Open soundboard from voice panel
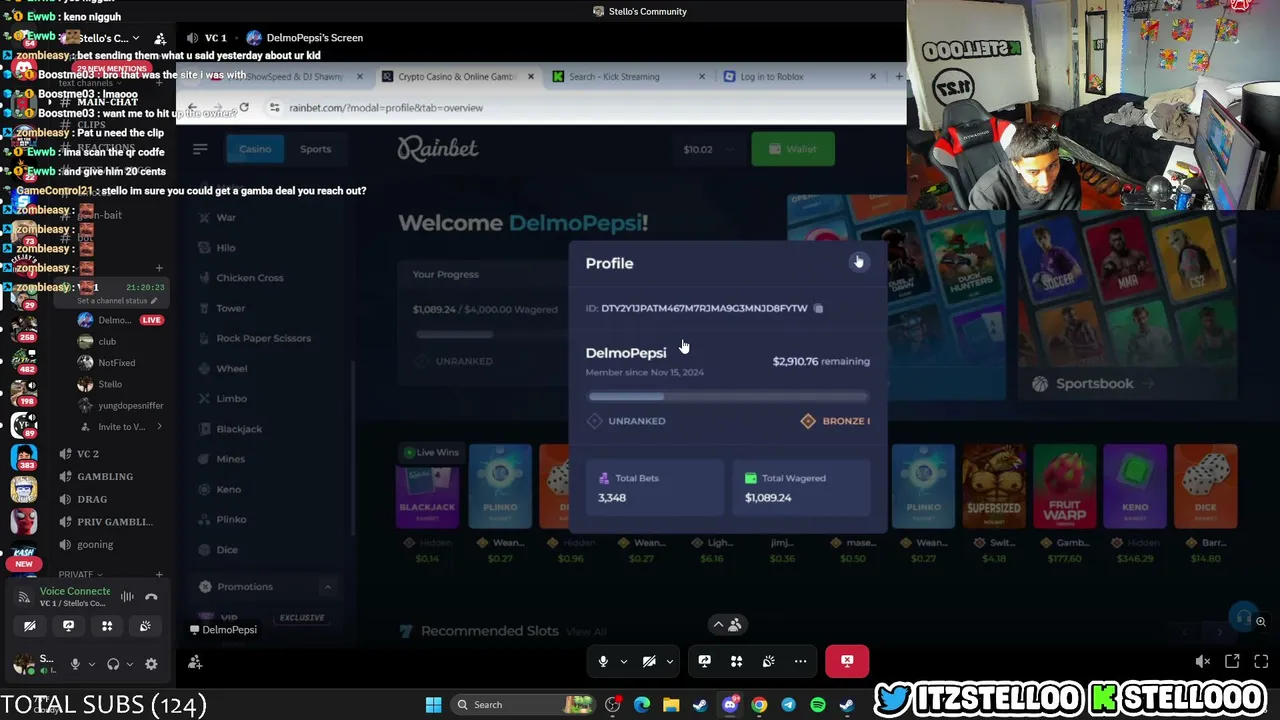Image resolution: width=1280 pixels, height=720 pixels. (x=145, y=626)
